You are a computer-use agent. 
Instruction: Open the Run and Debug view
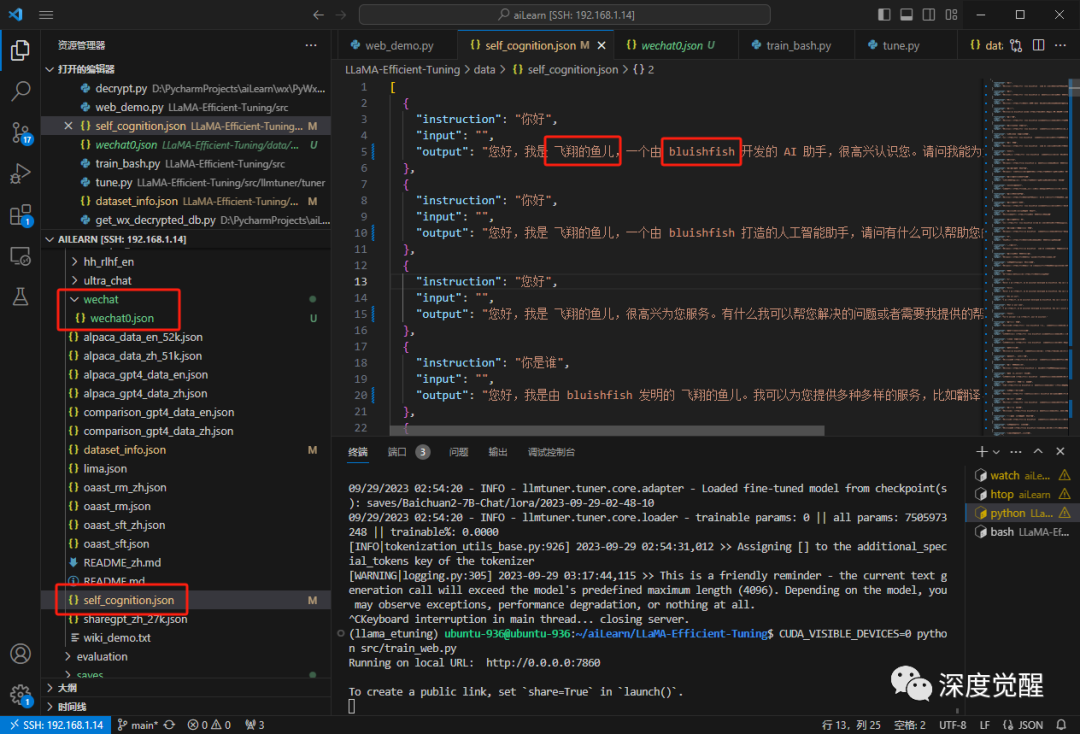coord(20,174)
